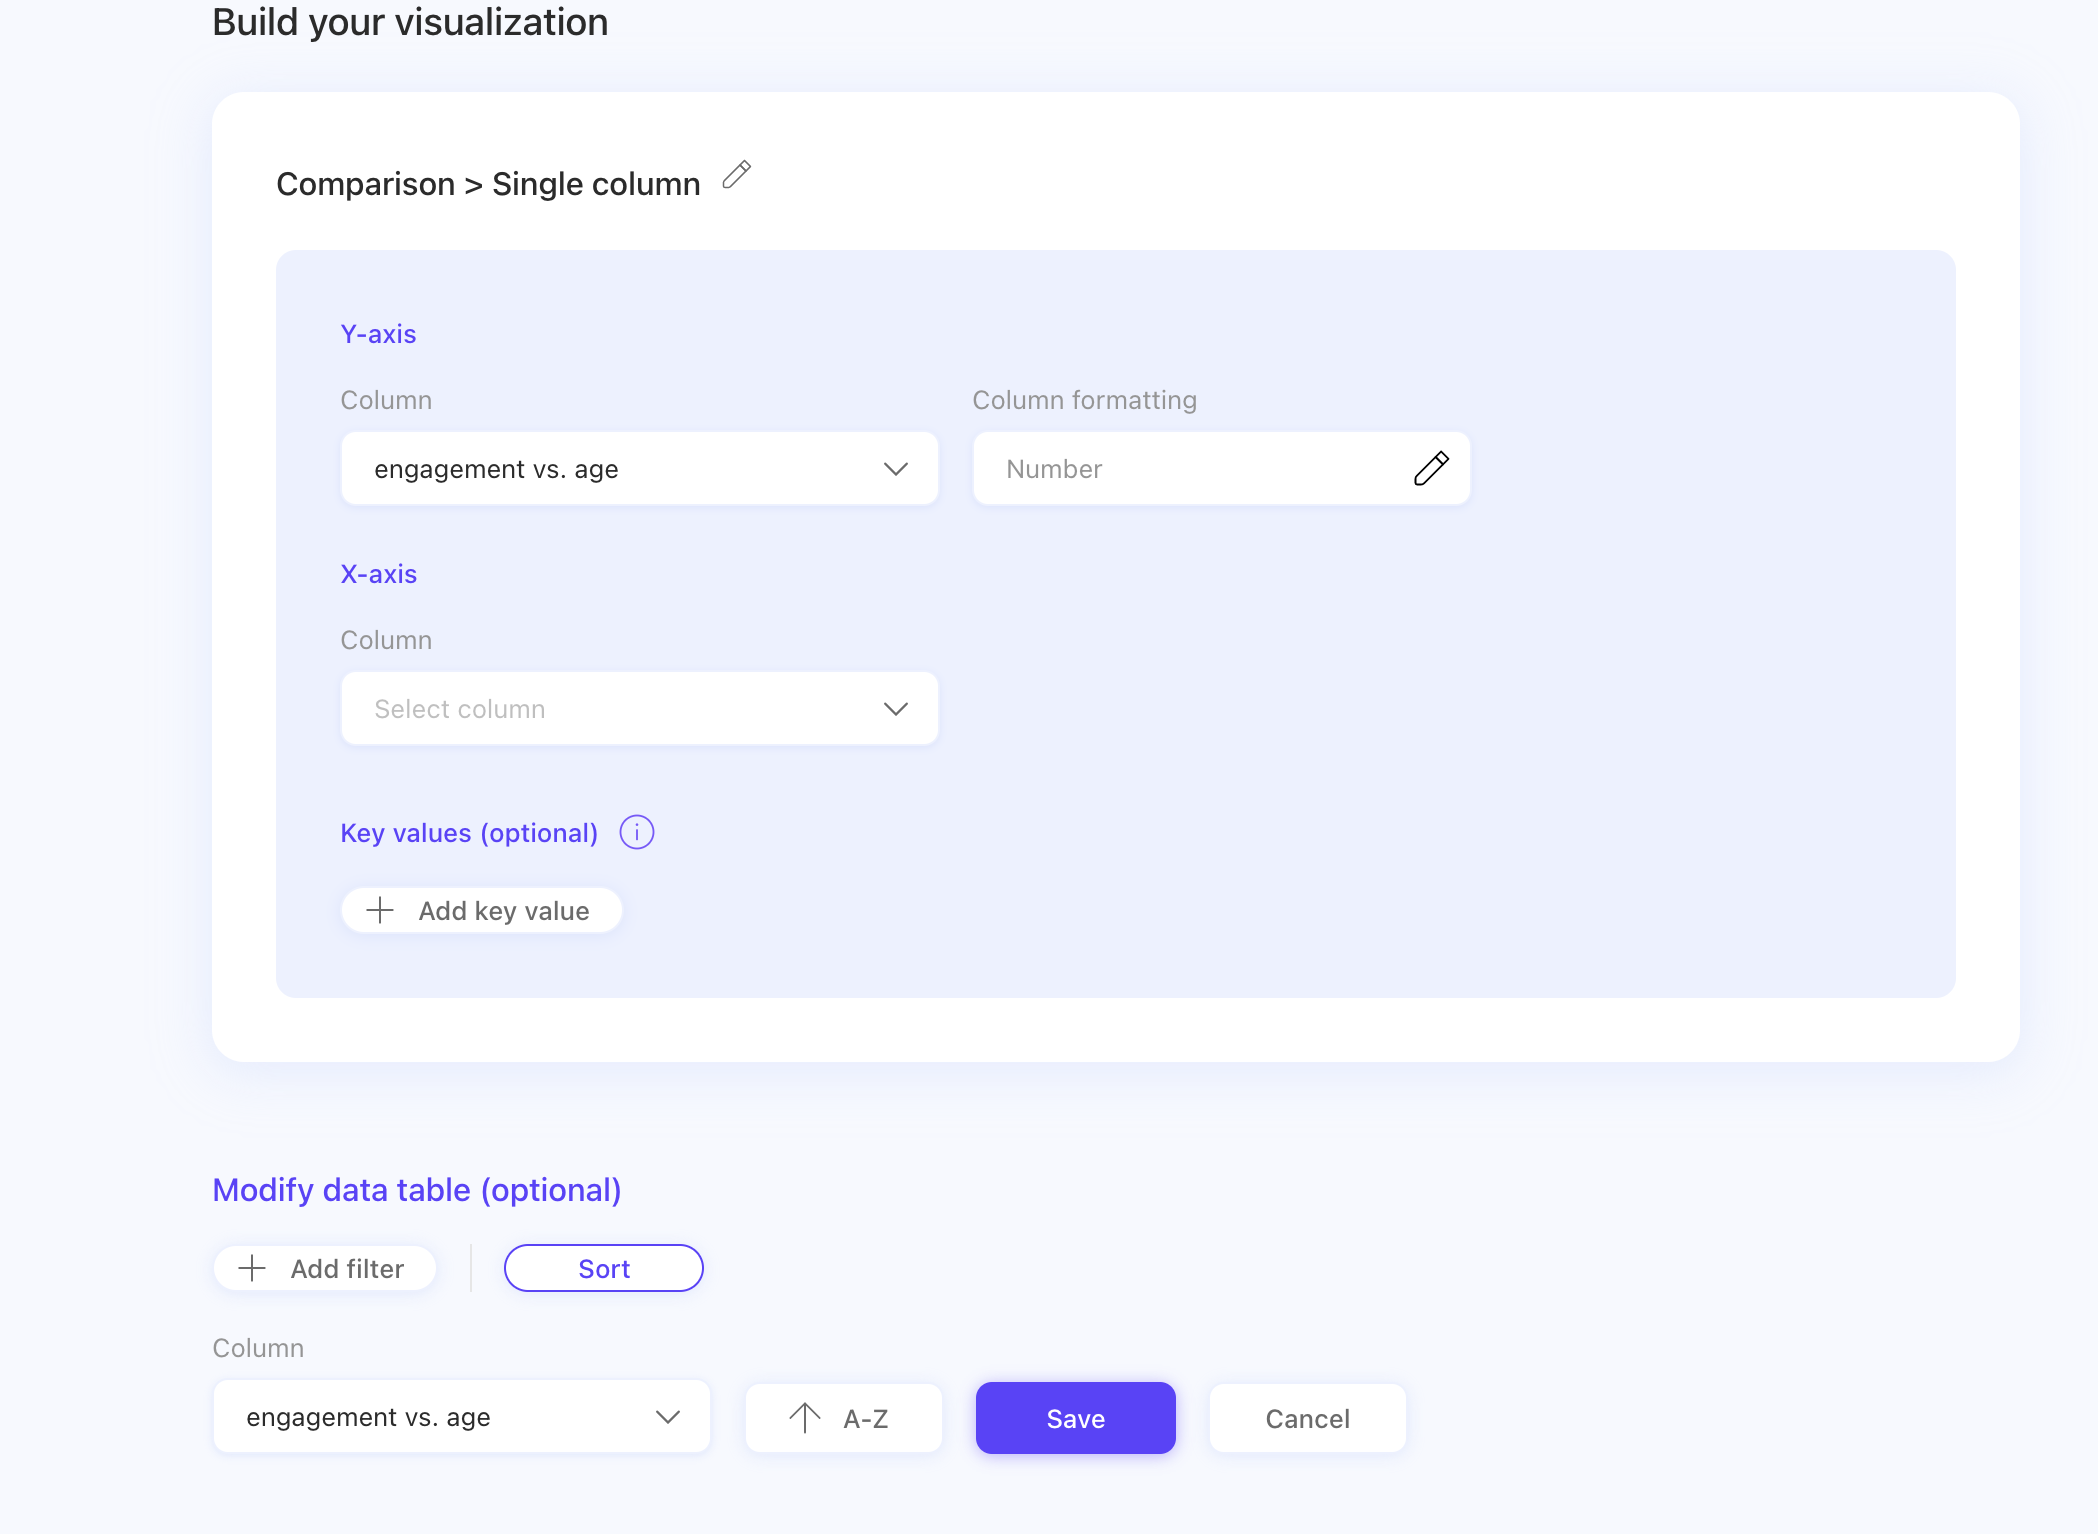Toggle the Sort pill option
Image resolution: width=2098 pixels, height=1534 pixels.
point(603,1268)
